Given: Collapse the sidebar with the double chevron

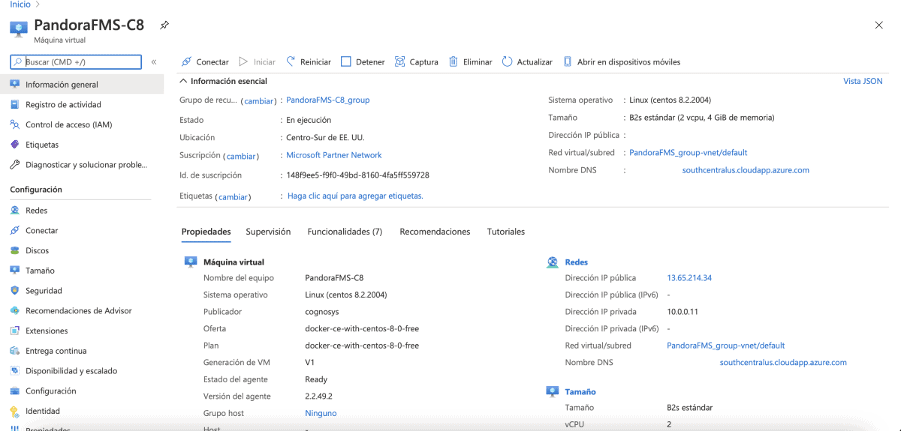Looking at the screenshot, I should pyautogui.click(x=154, y=62).
